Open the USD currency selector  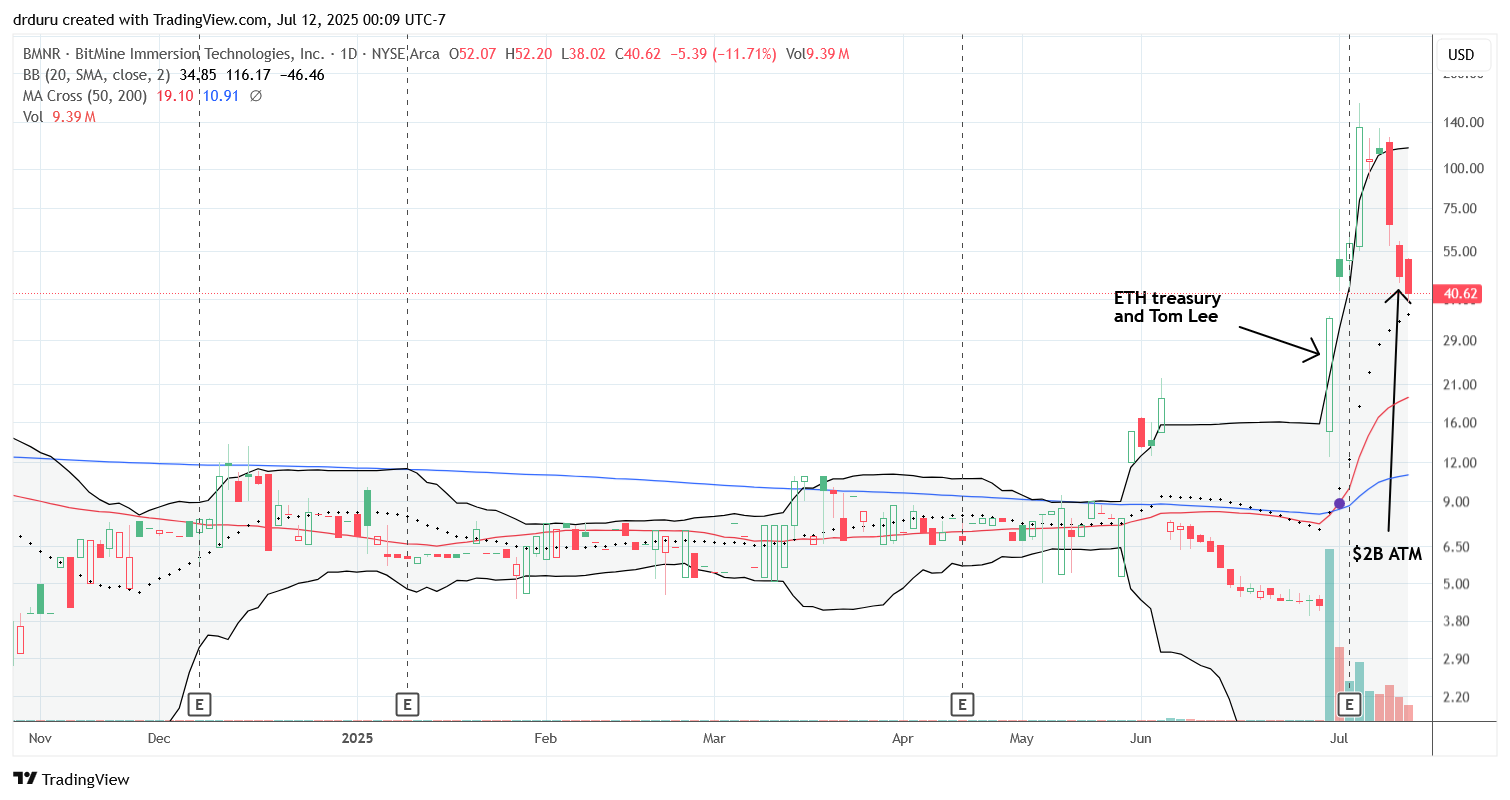coord(1463,55)
